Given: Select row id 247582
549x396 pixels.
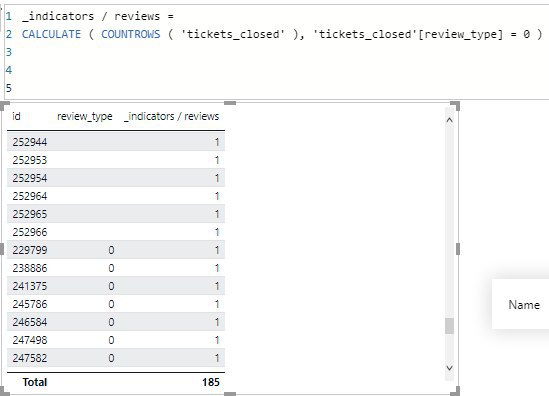Looking at the screenshot, I should coord(116,358).
